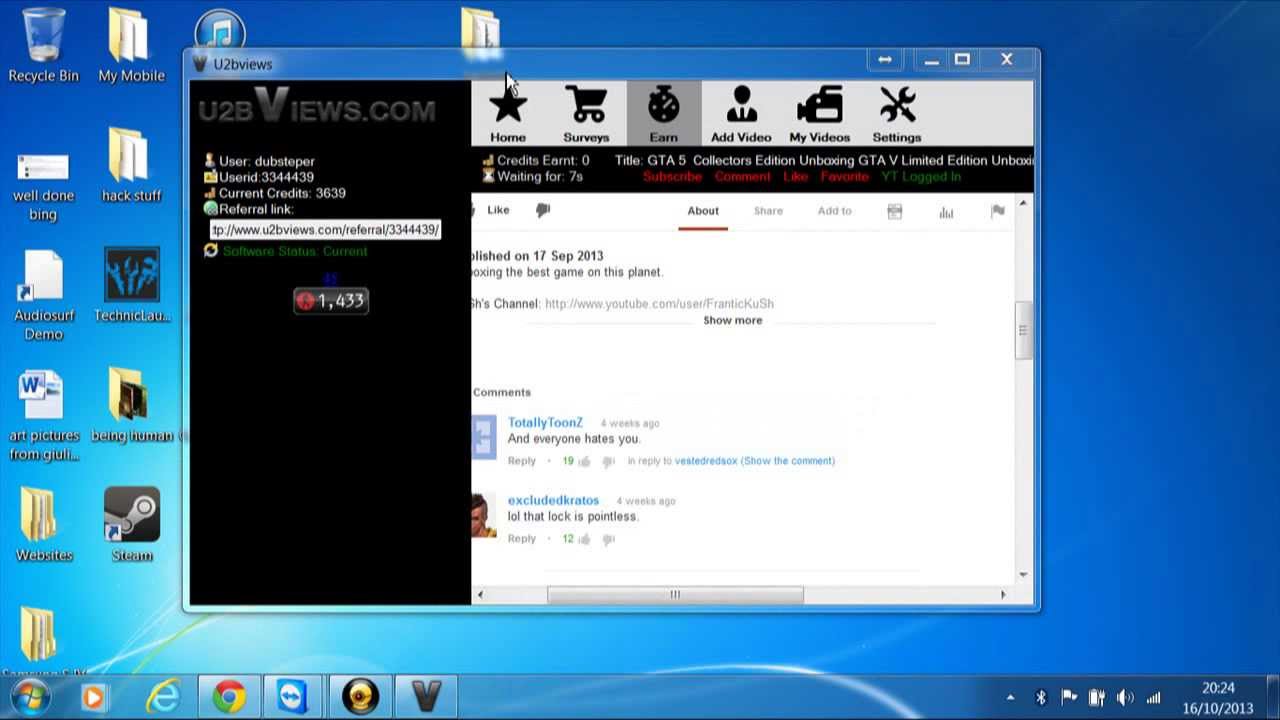
Task: Click the 1,433 counter badge
Action: (331, 301)
